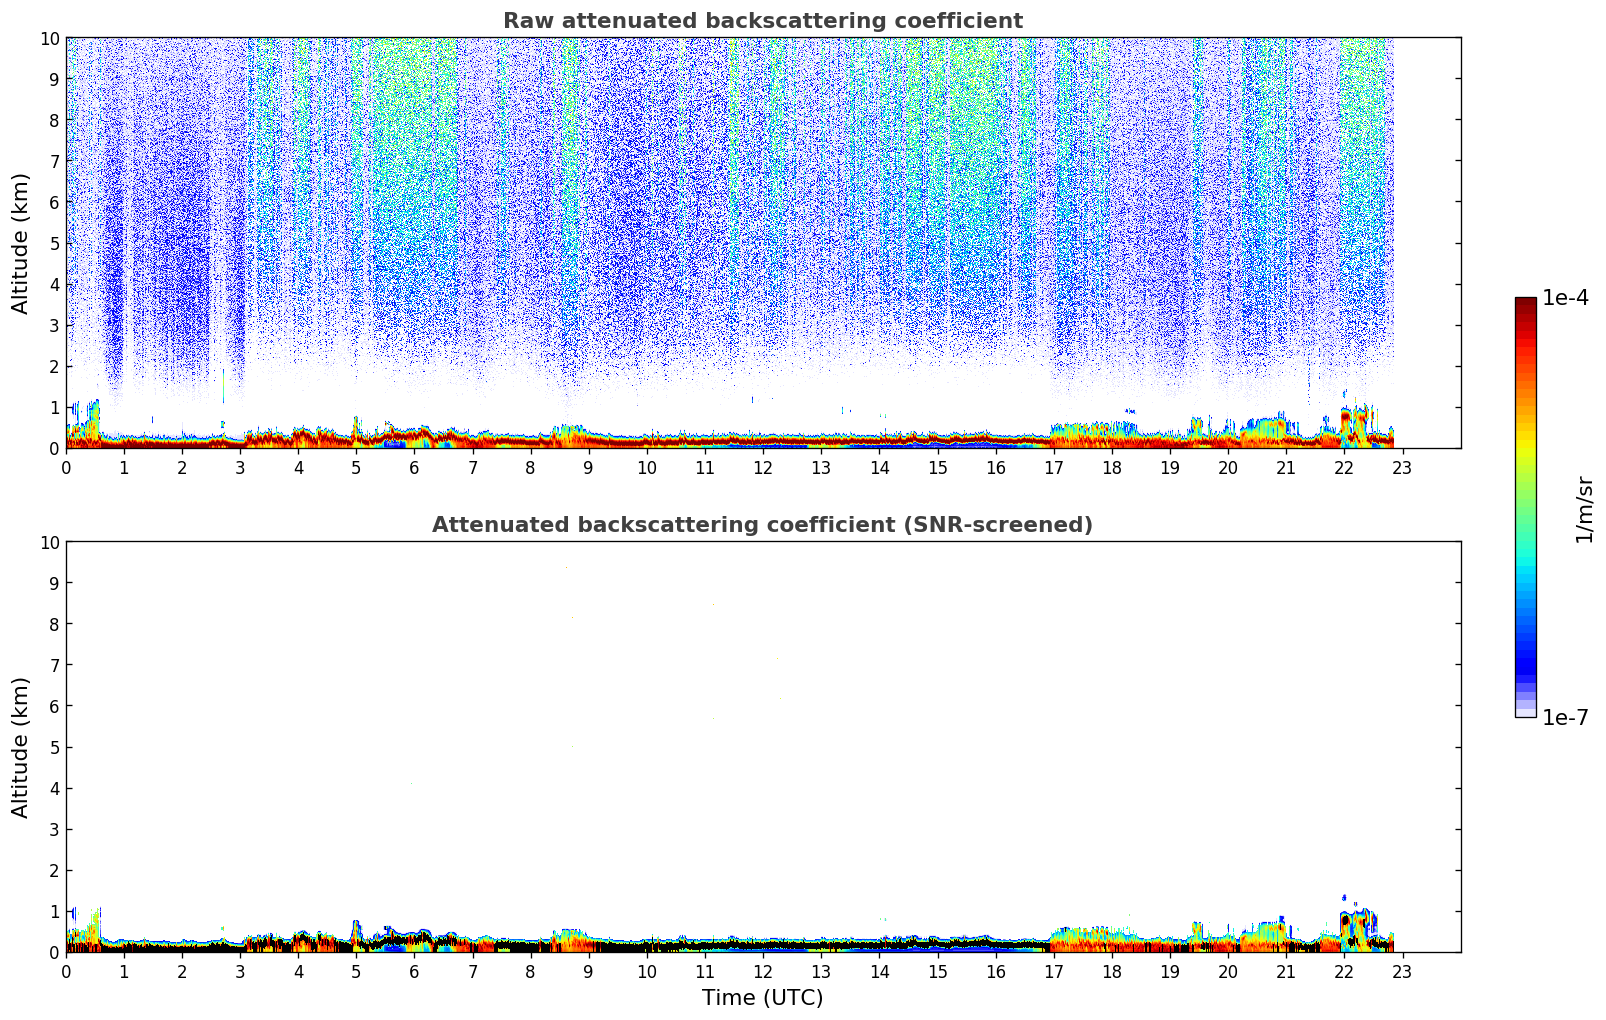This screenshot has height=1020, width=1606.
Task: Click the "Attenuated backscattering coefficient (SNR-screened)" title
Action: [x=763, y=525]
